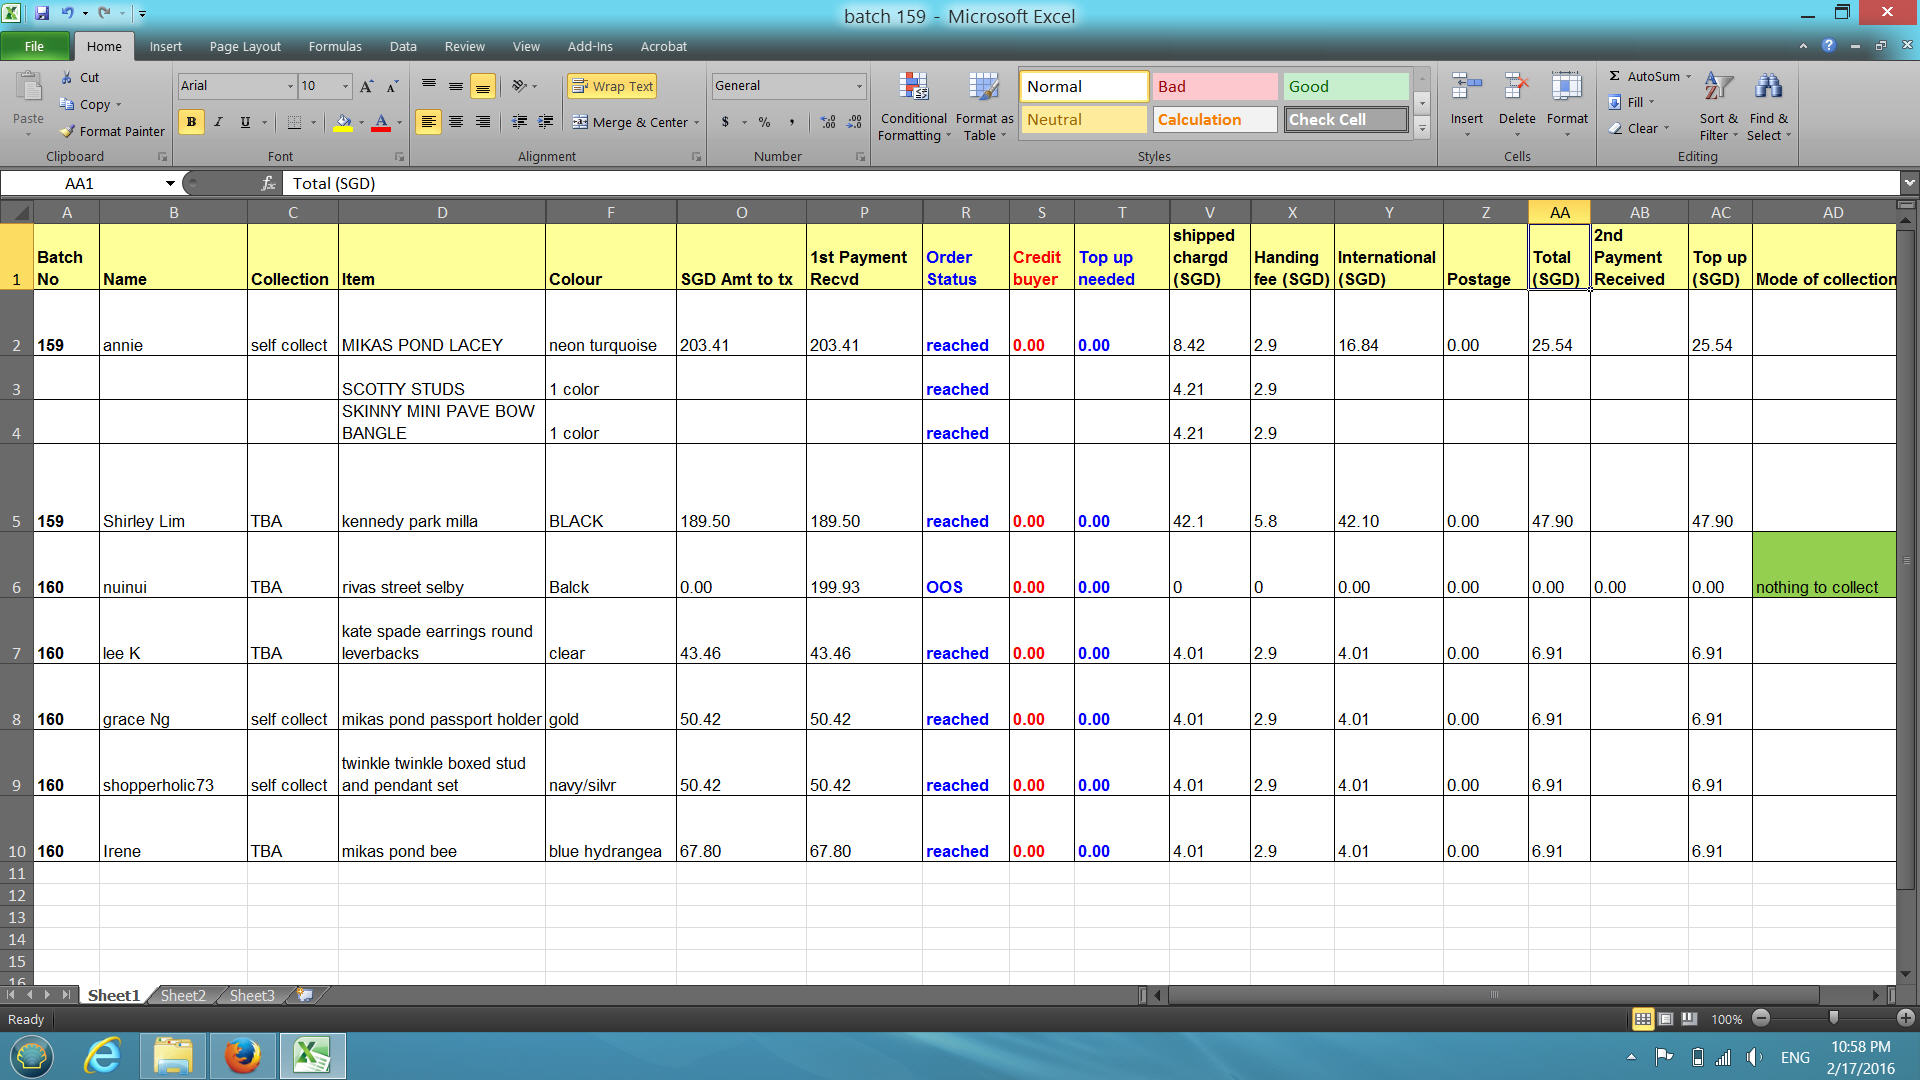Open the General number format dropdown
The image size is (1920, 1080).
(859, 86)
